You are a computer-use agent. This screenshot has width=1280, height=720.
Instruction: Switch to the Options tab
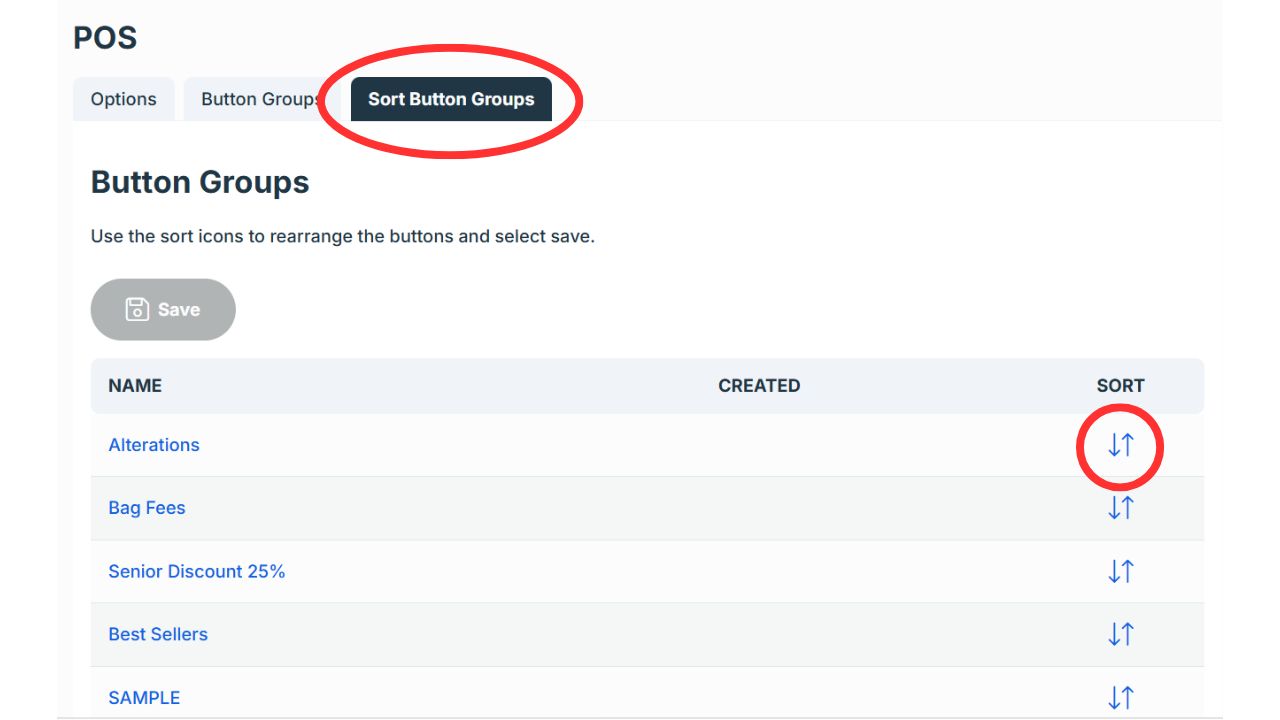[124, 99]
